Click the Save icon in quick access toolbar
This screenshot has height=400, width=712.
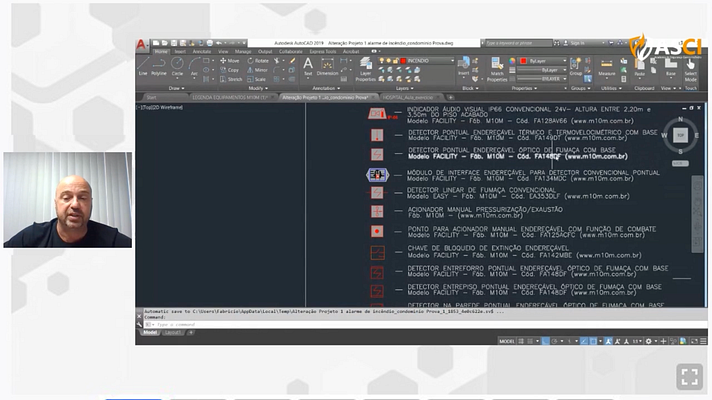174,43
